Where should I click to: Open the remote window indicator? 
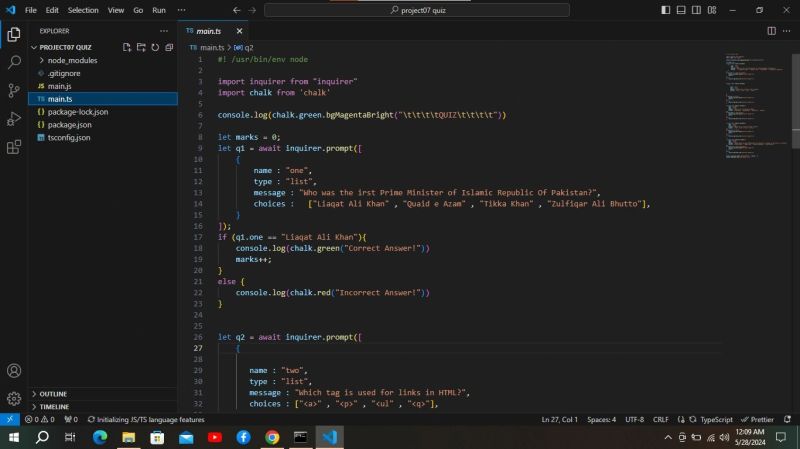[10, 419]
